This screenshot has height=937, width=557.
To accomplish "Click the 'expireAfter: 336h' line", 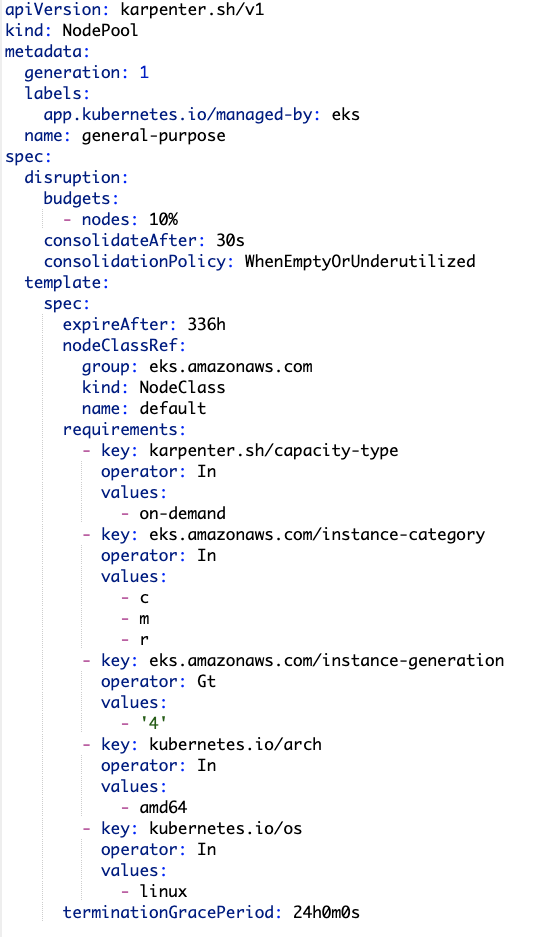I will pyautogui.click(x=143, y=324).
